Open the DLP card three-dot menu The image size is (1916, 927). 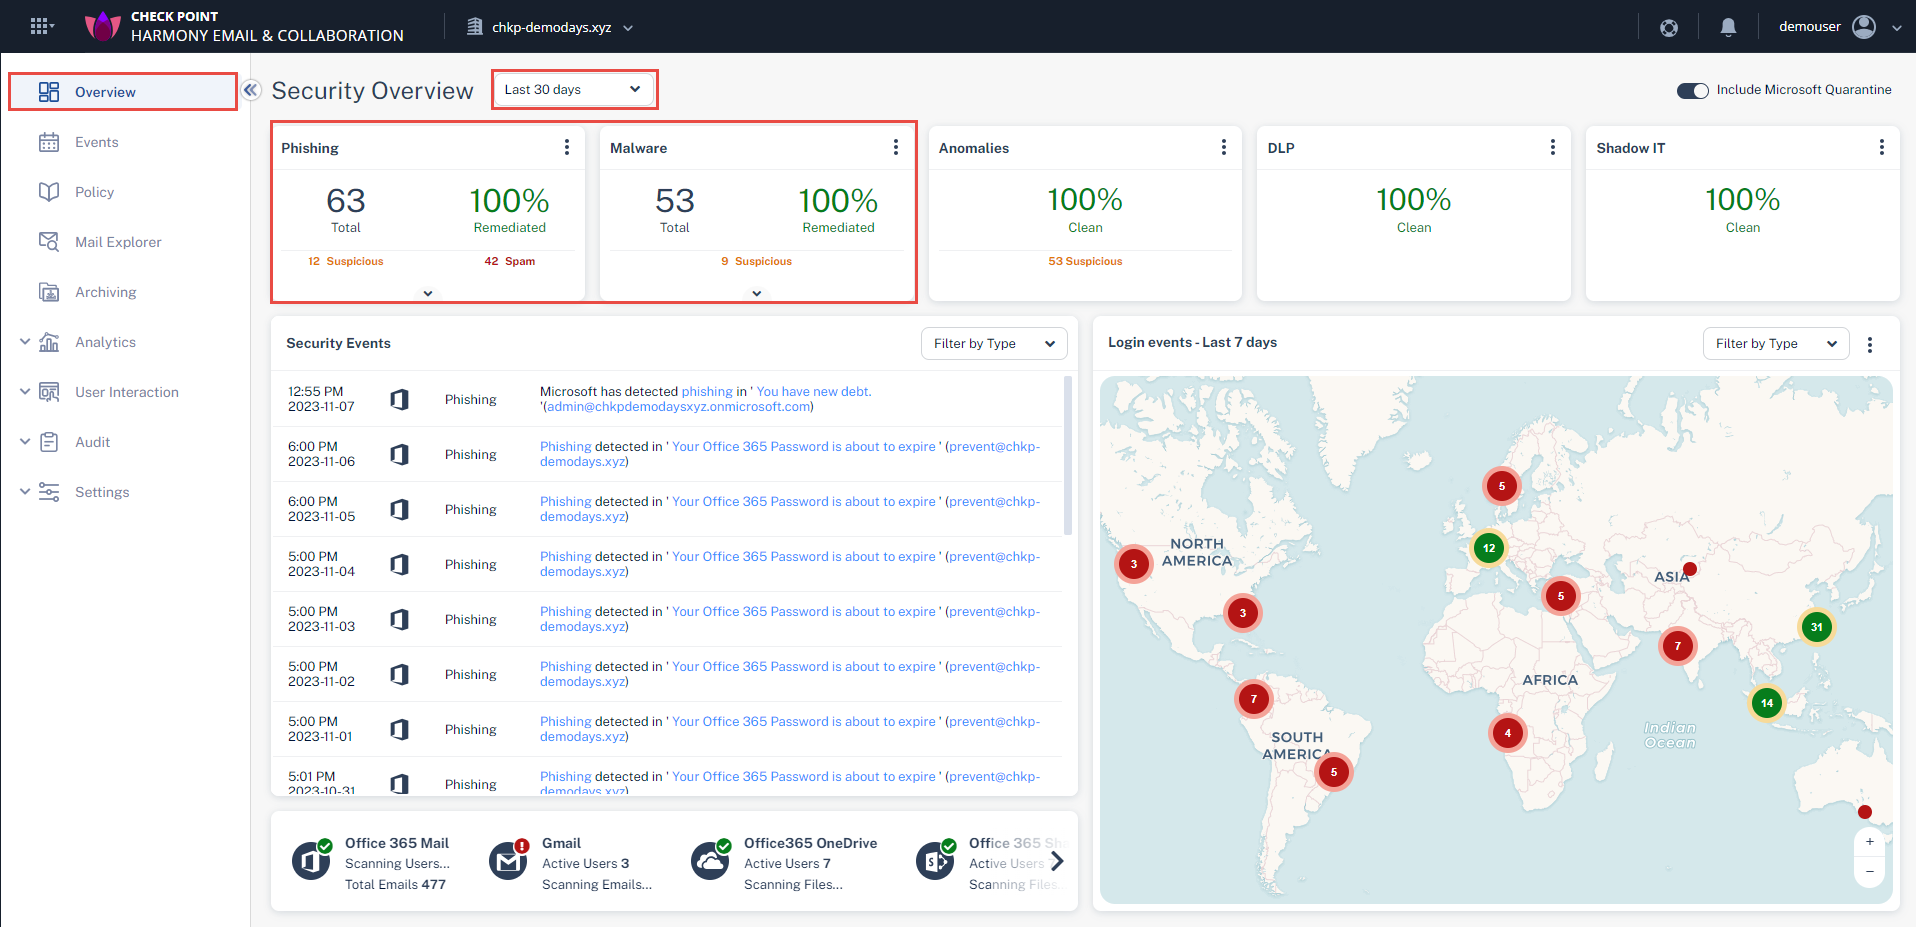(x=1553, y=147)
